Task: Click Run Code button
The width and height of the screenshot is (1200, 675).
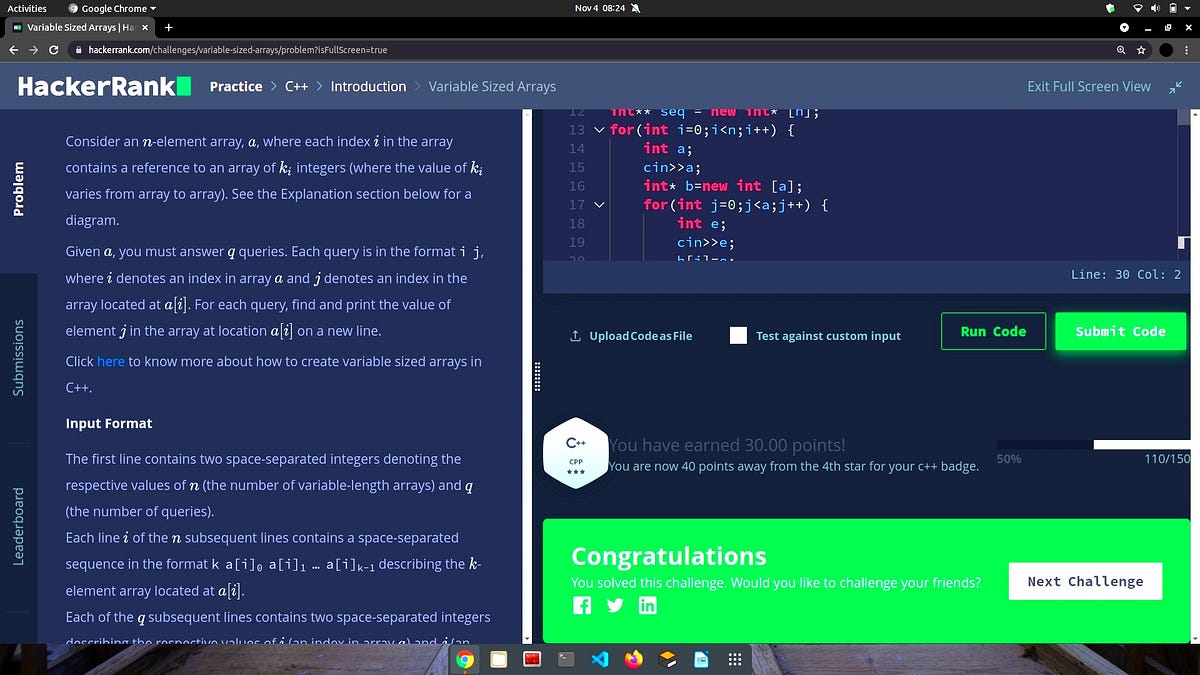Action: (x=993, y=331)
